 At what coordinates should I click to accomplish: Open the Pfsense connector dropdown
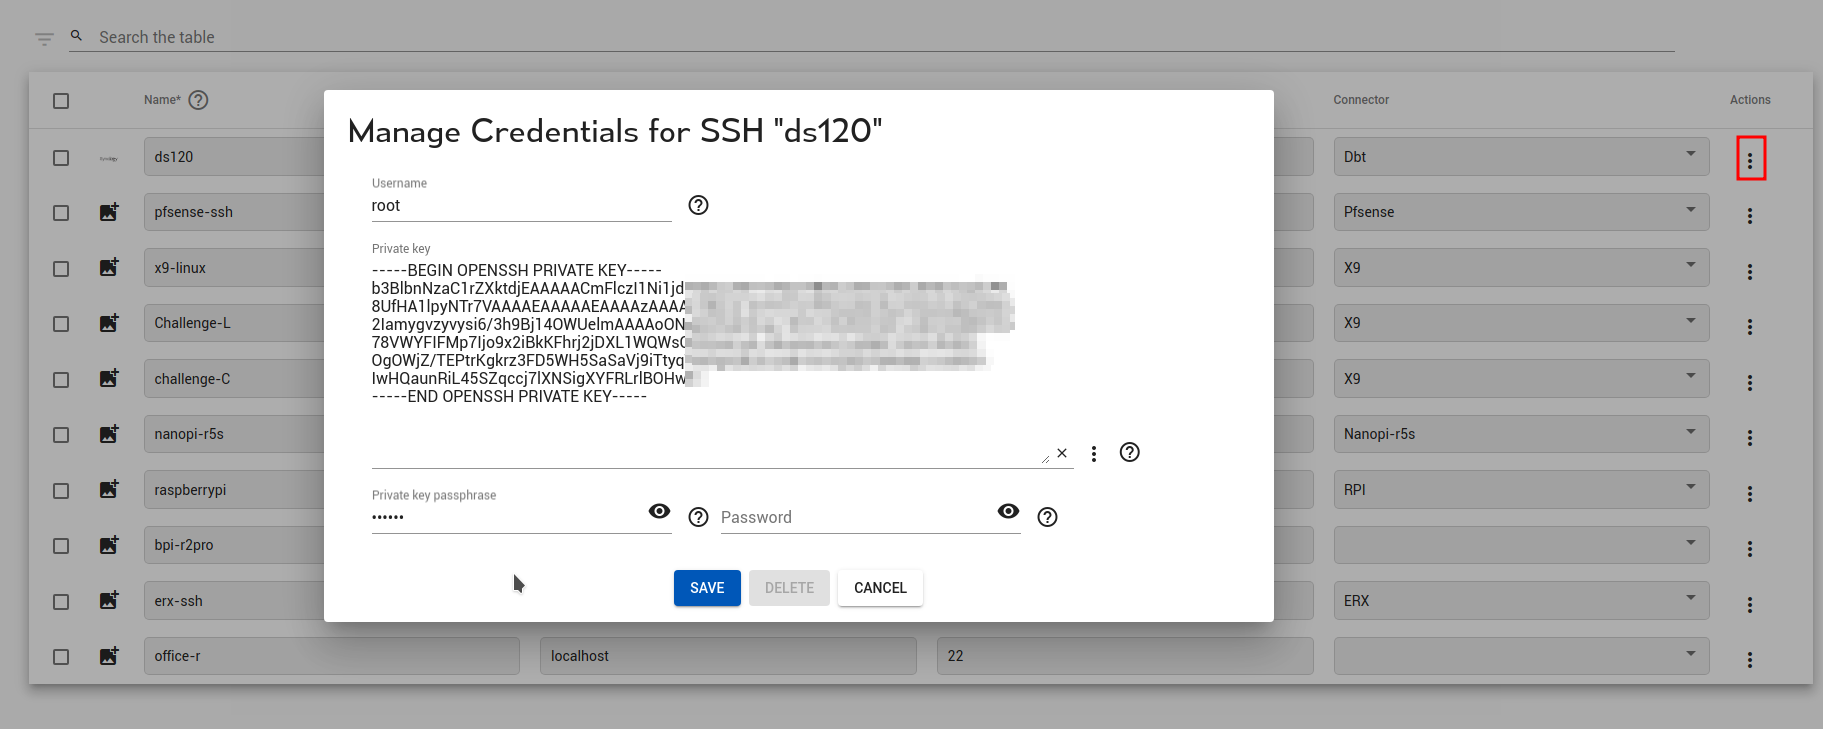click(x=1690, y=211)
